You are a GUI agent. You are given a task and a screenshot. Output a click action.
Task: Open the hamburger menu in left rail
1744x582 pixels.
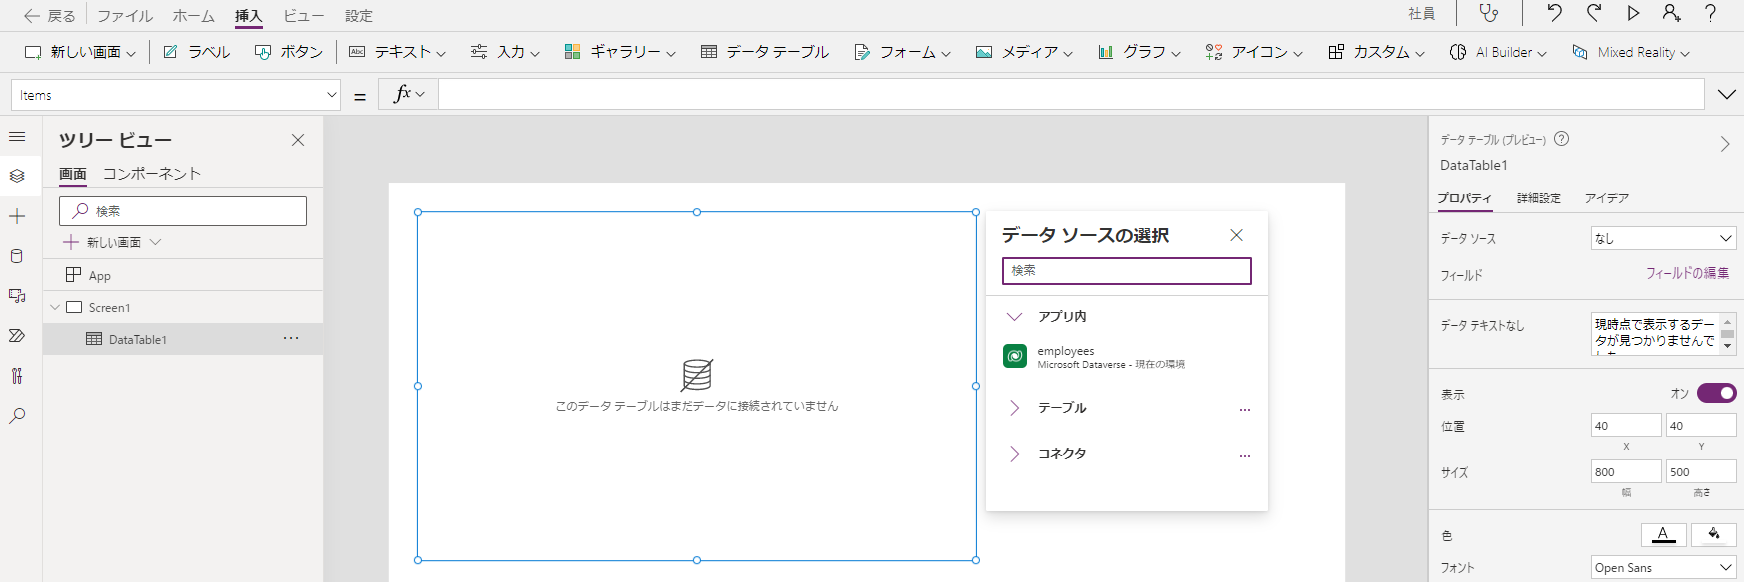(17, 136)
